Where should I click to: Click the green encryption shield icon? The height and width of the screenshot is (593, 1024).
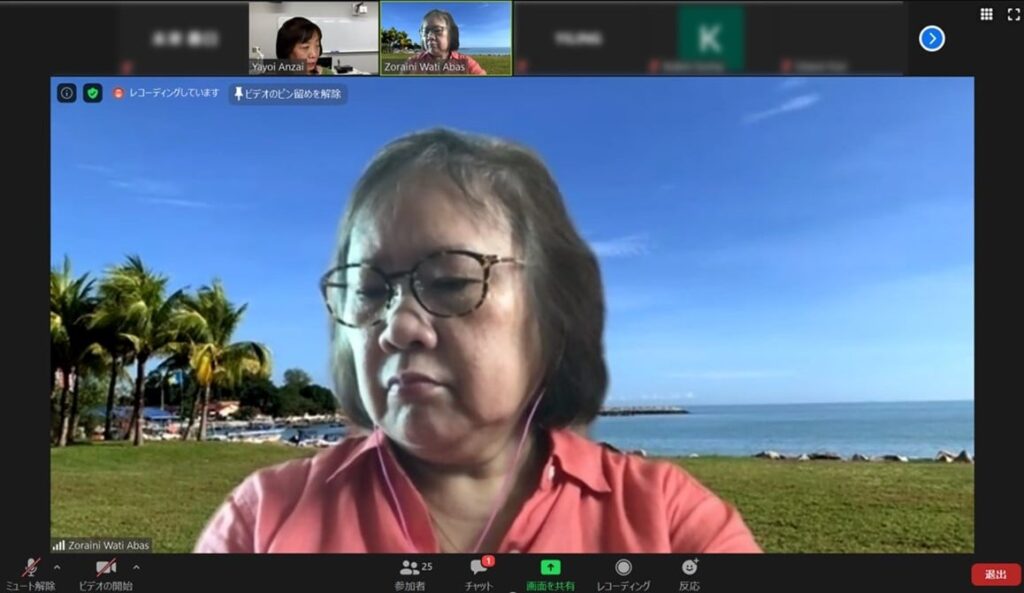coord(93,93)
